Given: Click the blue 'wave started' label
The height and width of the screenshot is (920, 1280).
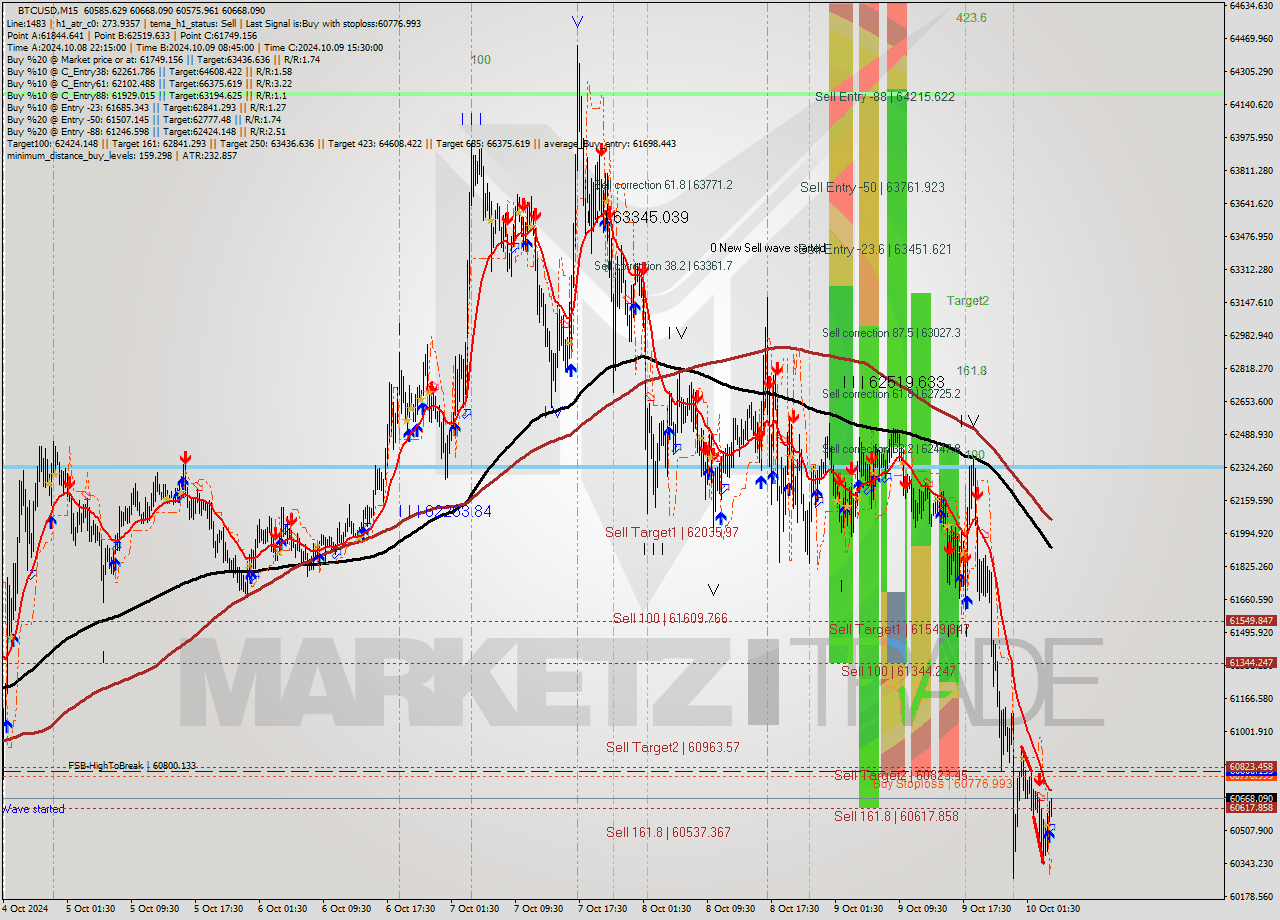Looking at the screenshot, I should (x=33, y=809).
